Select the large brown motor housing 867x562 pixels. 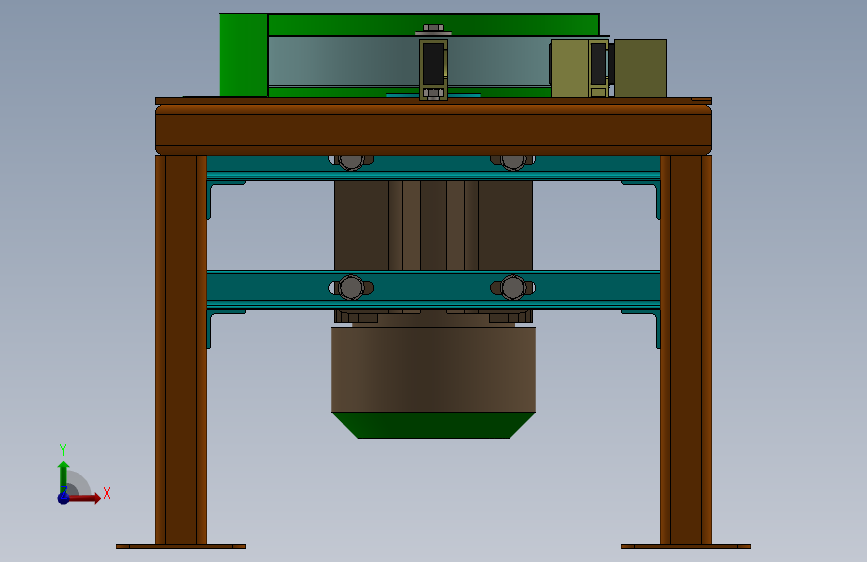434,370
